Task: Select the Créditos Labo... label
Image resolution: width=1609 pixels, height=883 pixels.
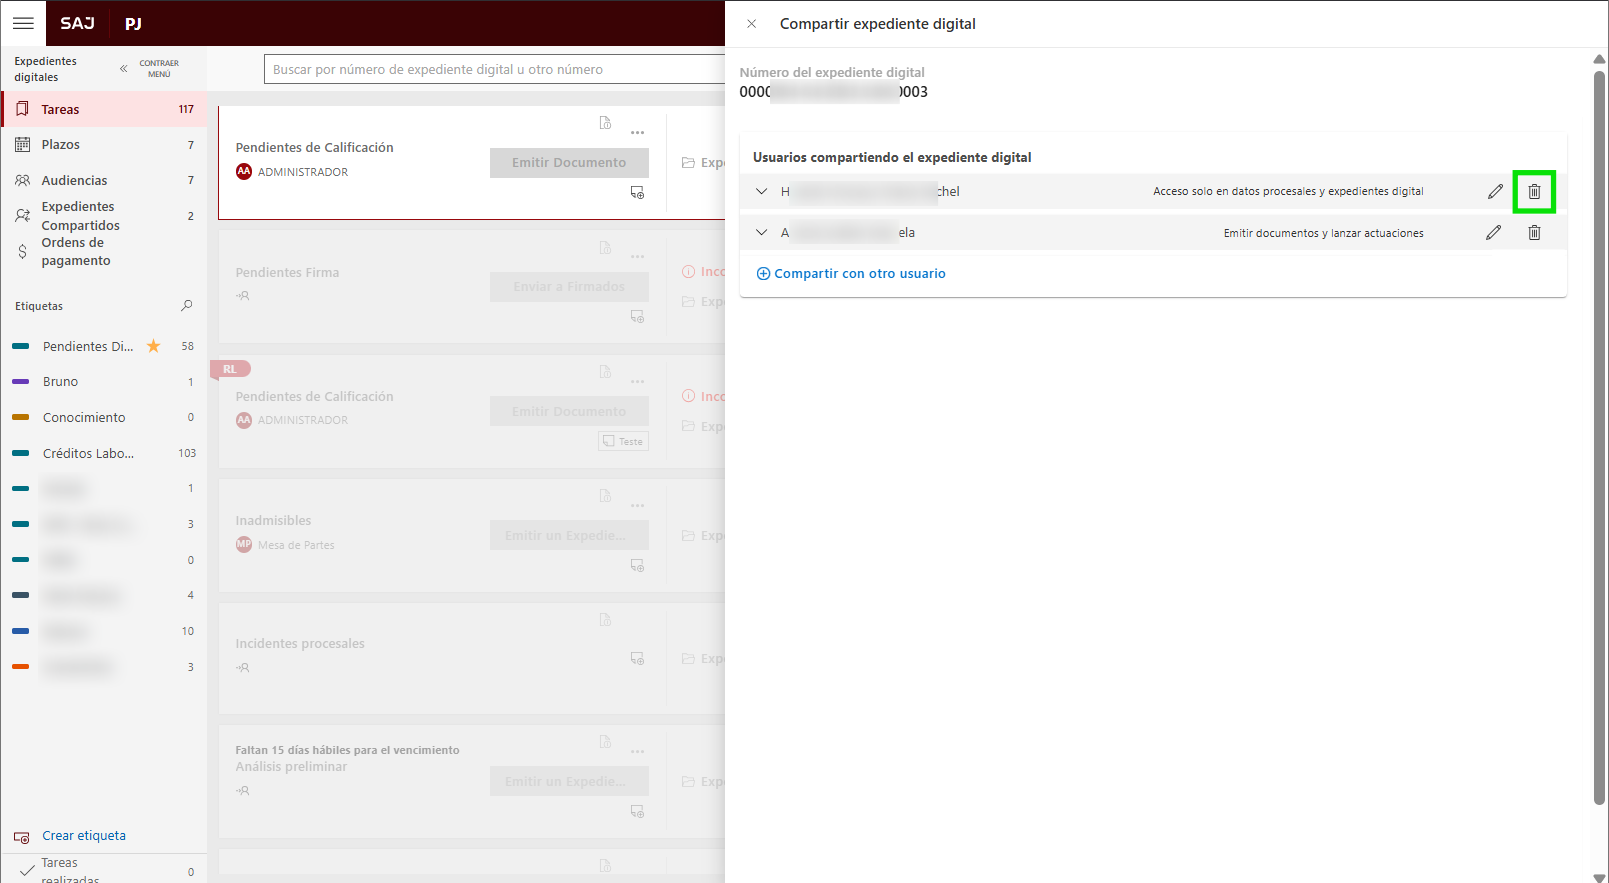Action: click(x=88, y=454)
